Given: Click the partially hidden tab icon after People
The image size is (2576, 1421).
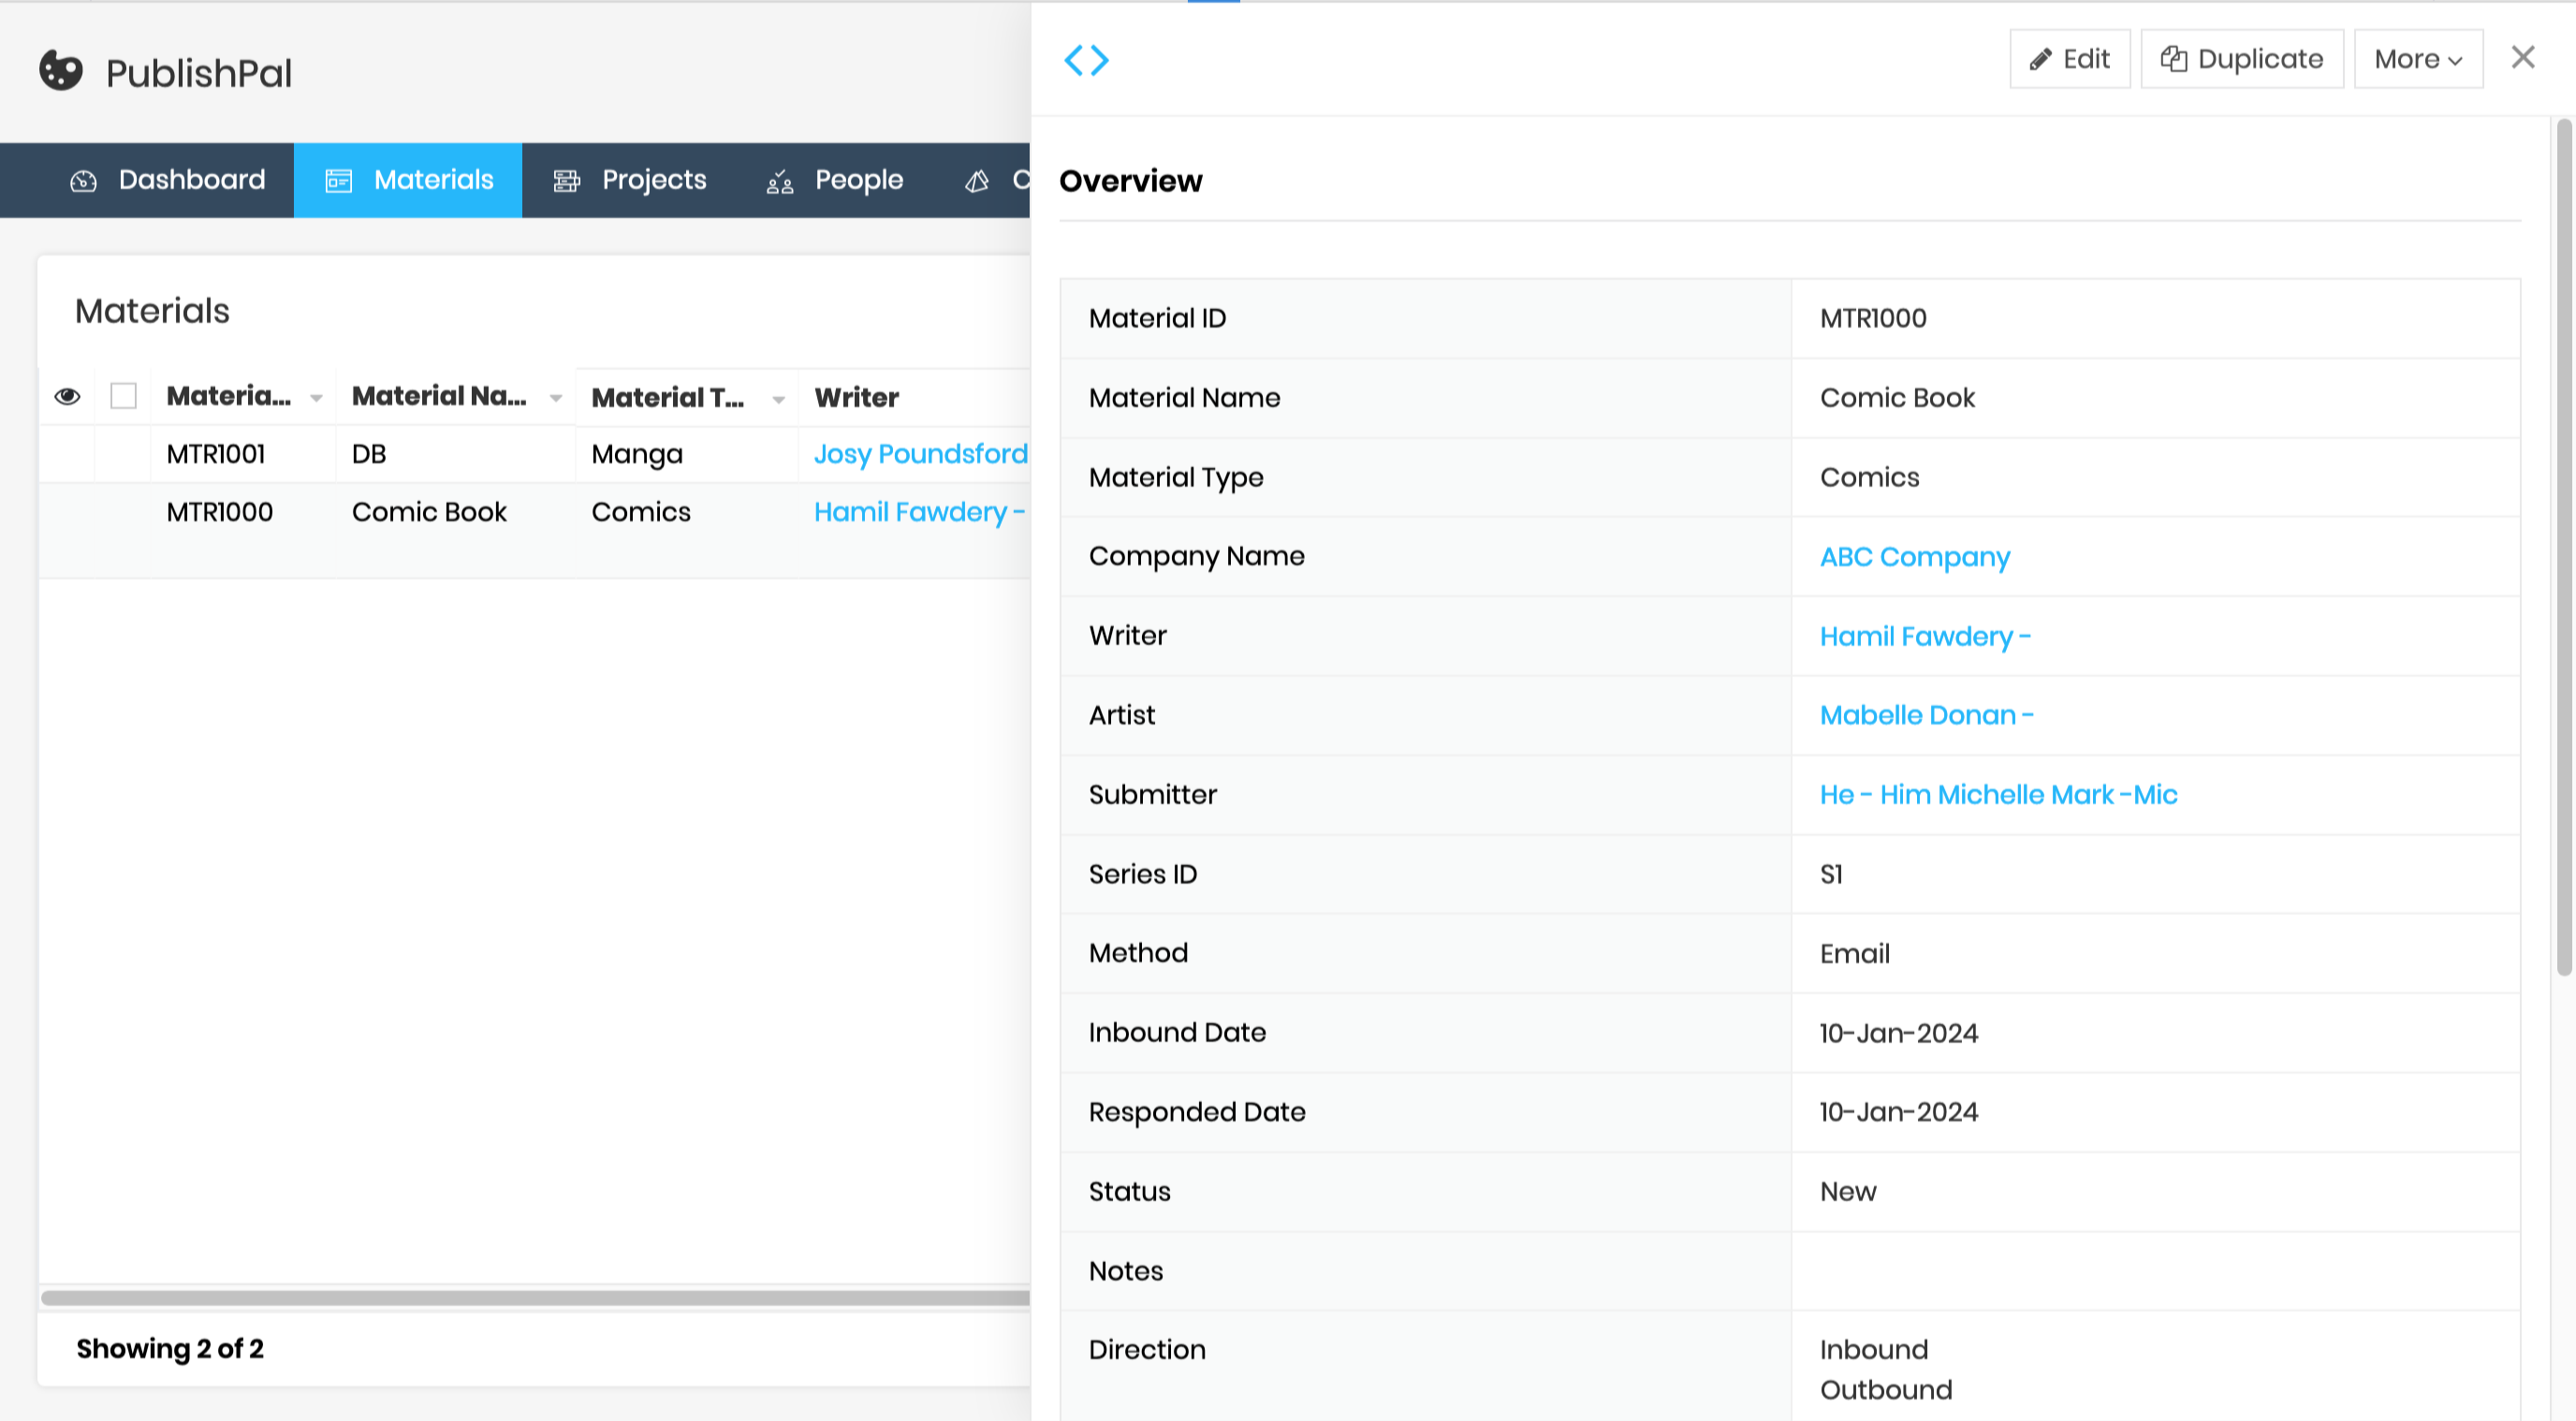Looking at the screenshot, I should tap(977, 181).
